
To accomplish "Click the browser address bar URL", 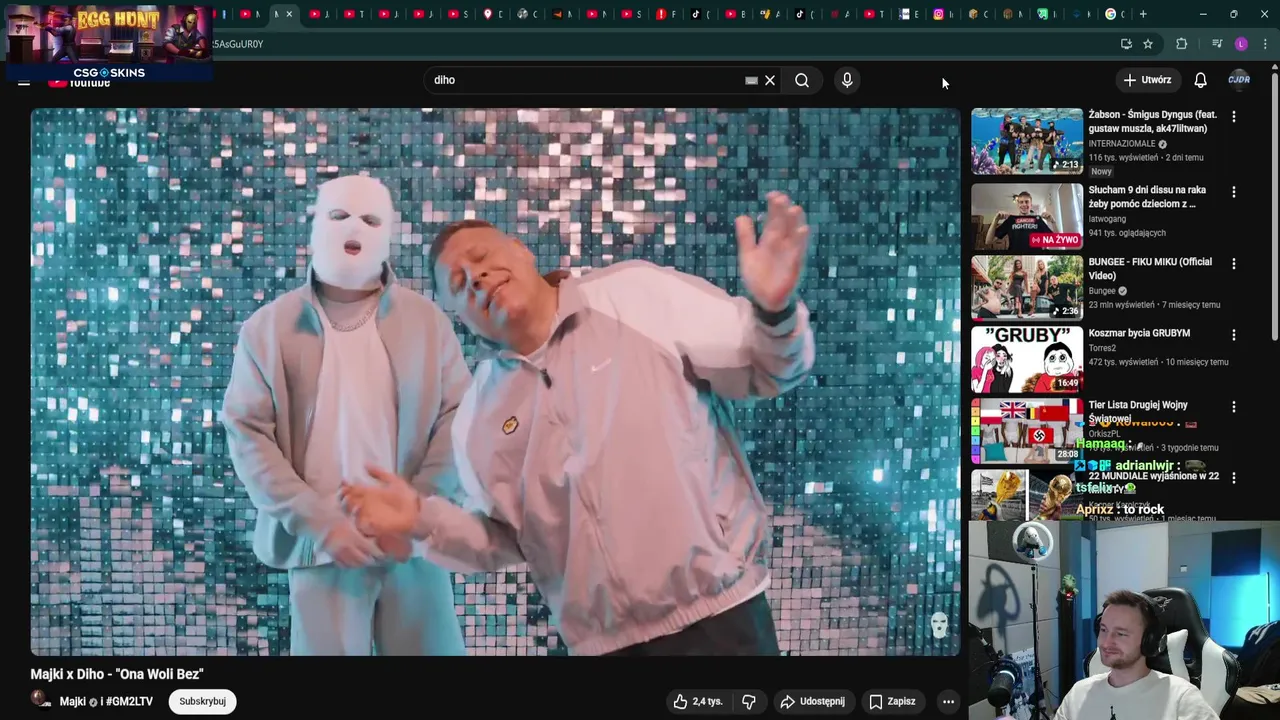I will pyautogui.click(x=238, y=44).
